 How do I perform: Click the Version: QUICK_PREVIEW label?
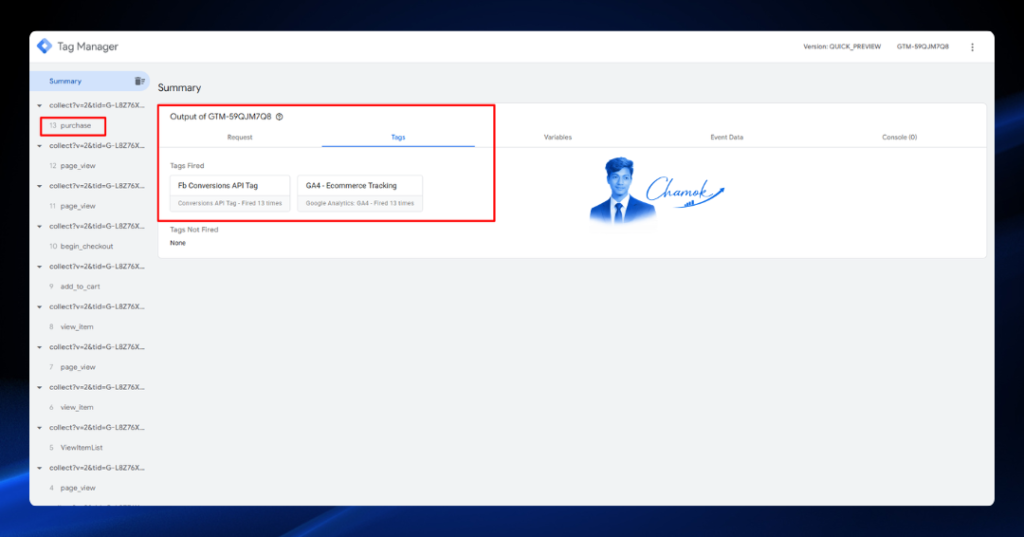click(842, 47)
